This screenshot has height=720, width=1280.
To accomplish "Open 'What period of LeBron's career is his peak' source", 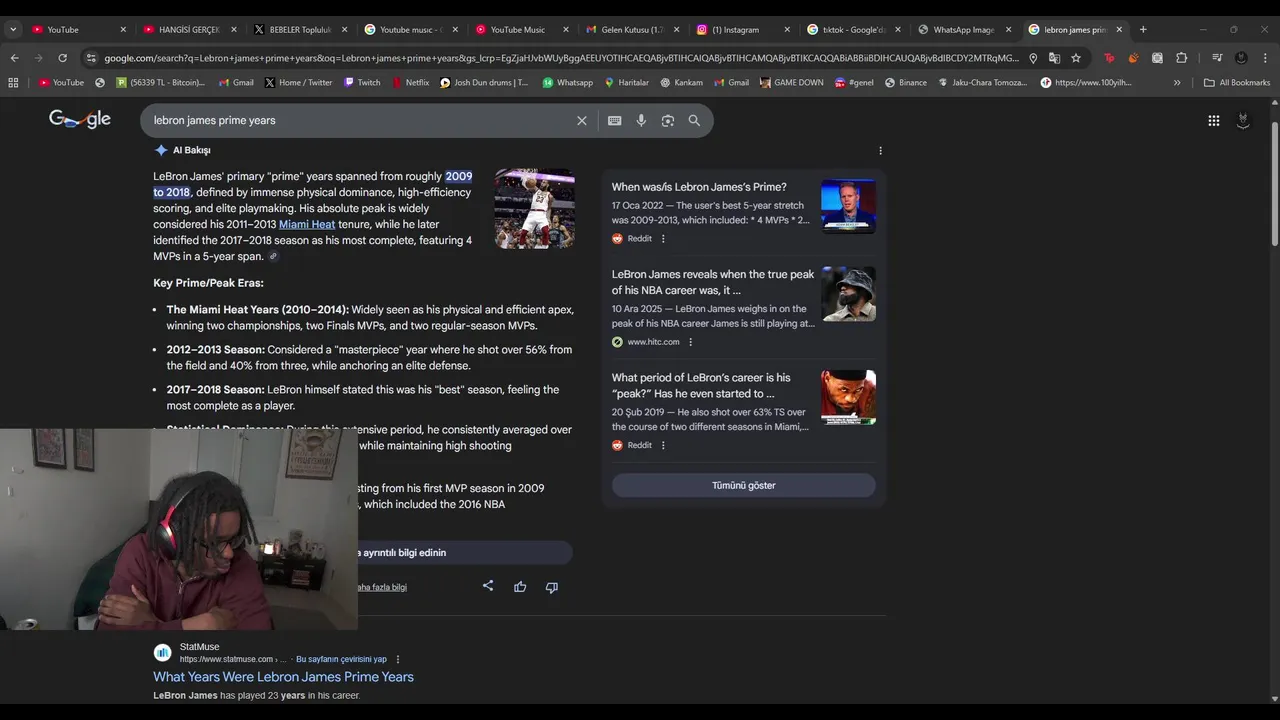I will [701, 385].
